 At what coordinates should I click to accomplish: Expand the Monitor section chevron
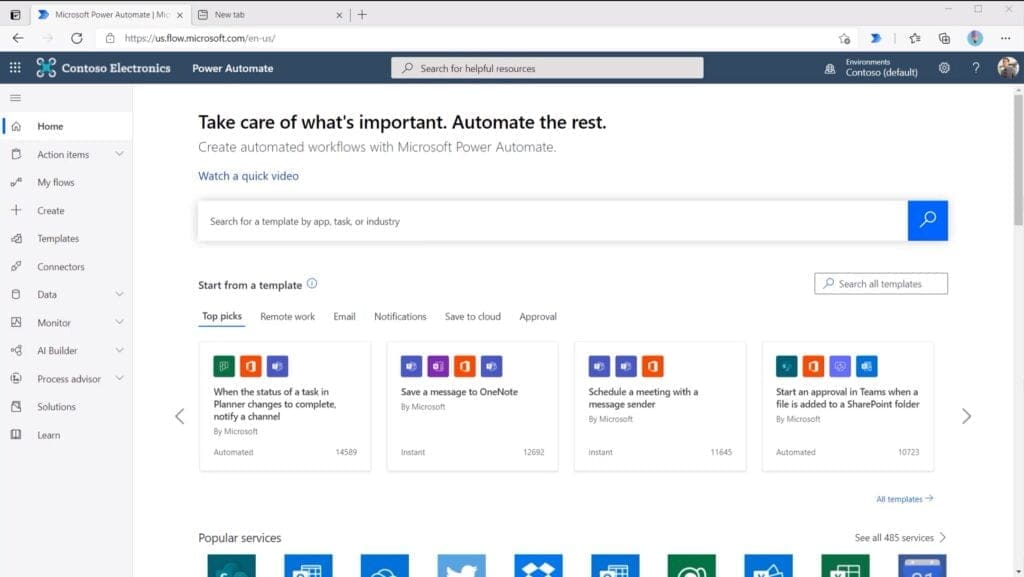(120, 322)
